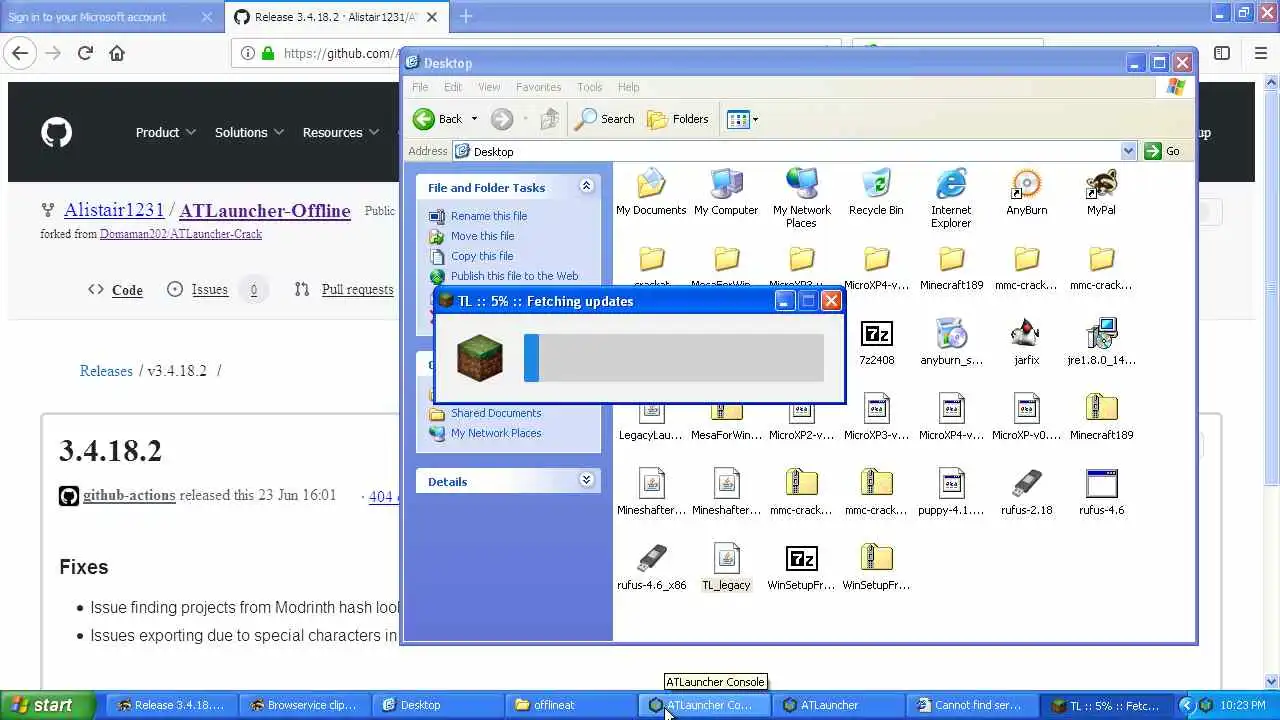The height and width of the screenshot is (720, 1280).
Task: Expand the Product menu on GitHub
Action: coord(166,132)
